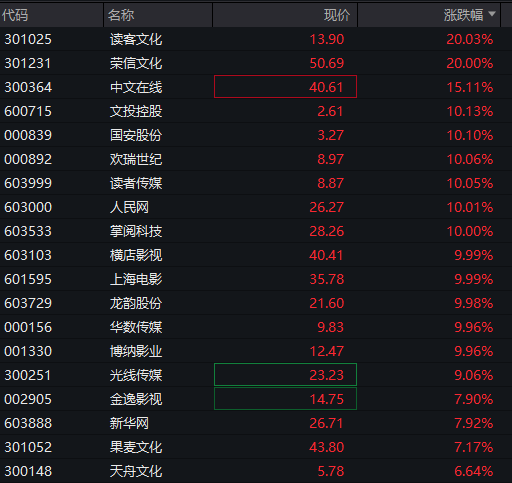The height and width of the screenshot is (483, 512).
Task: Click change value 15.11%
Action: (470, 87)
